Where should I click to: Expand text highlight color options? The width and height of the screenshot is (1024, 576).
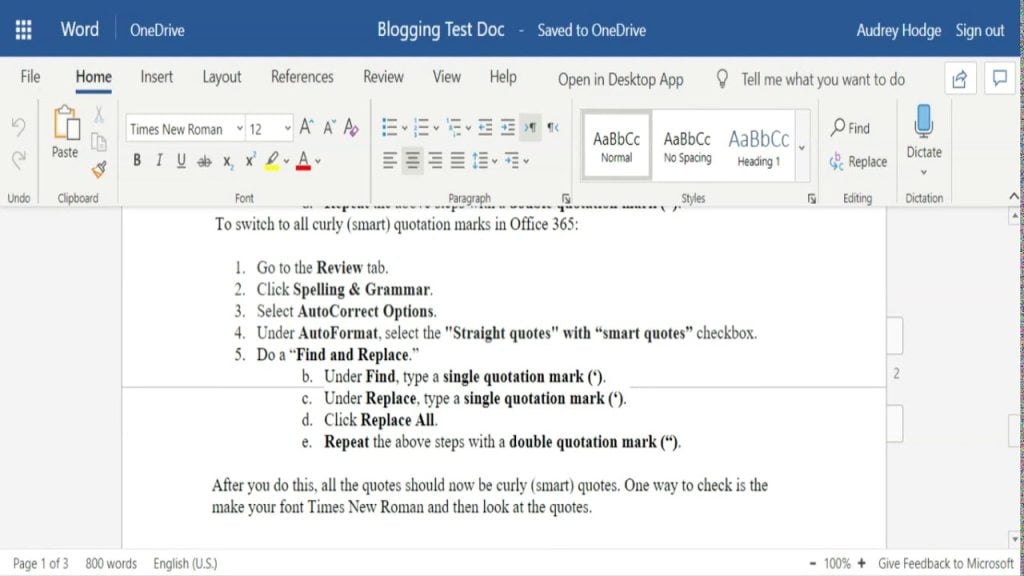(286, 161)
